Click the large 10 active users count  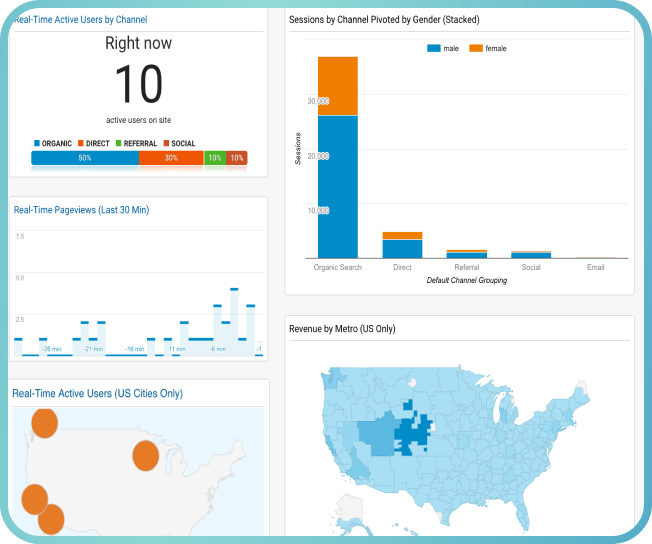tap(138, 84)
